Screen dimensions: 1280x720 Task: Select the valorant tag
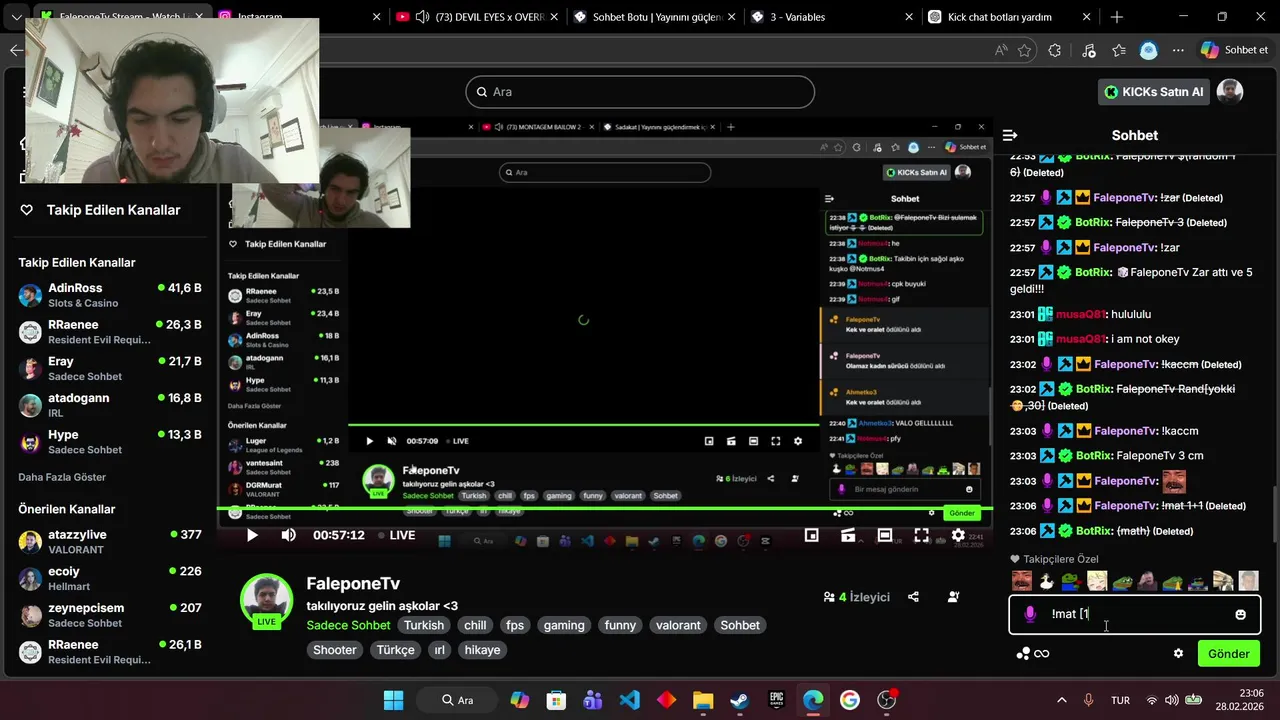point(678,625)
